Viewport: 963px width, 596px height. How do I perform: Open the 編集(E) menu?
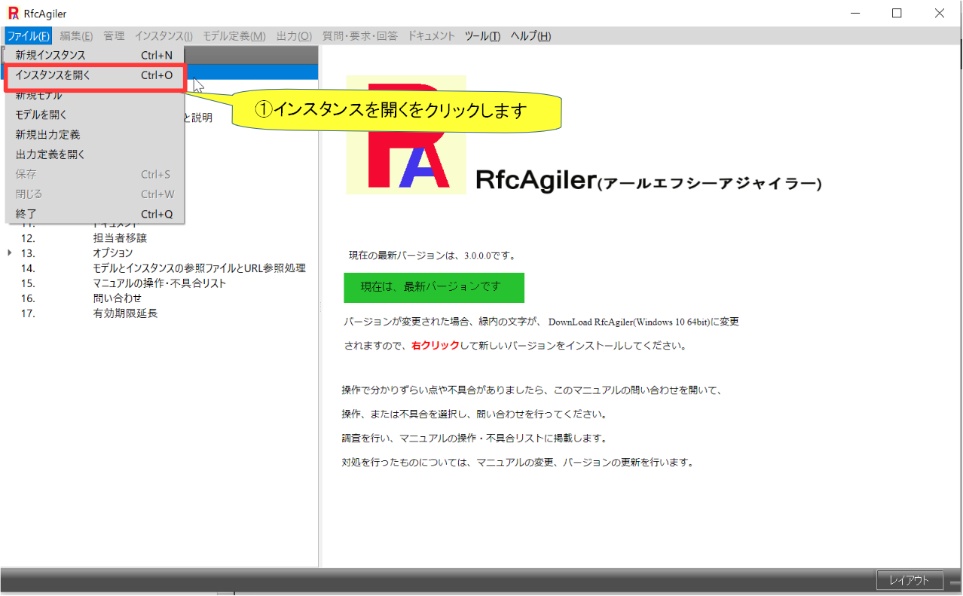(x=76, y=36)
